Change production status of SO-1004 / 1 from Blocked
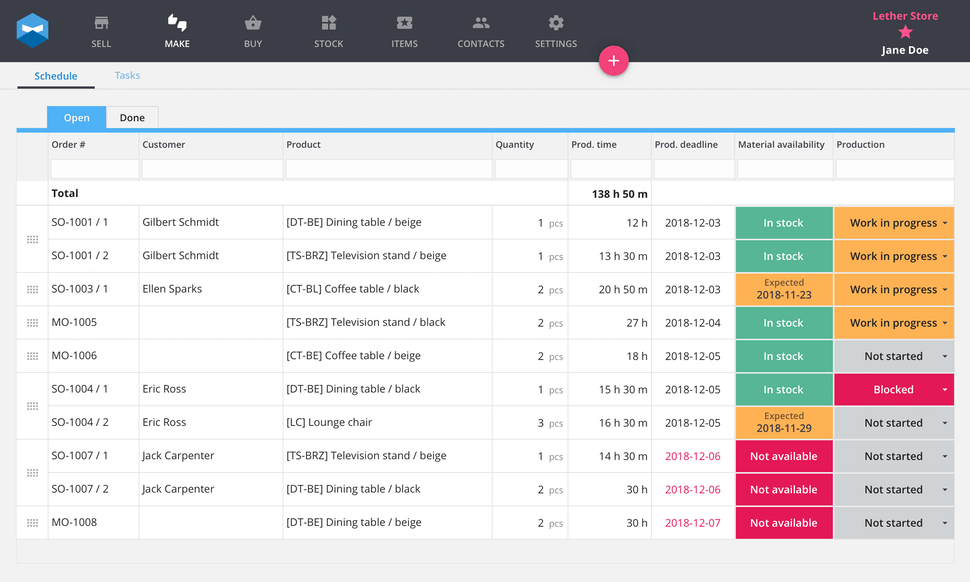Screen dimensions: 970x582 [893, 389]
